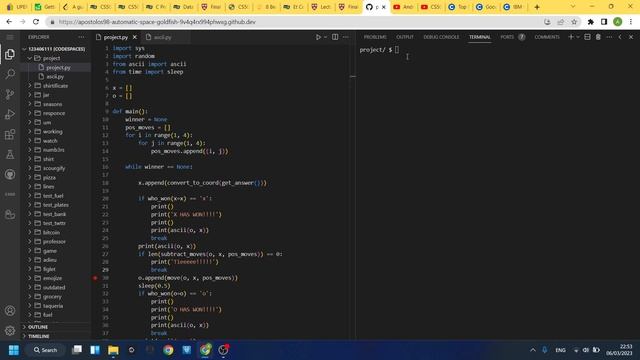Open the Explorer view in activity bar
The image size is (640, 360).
pos(10,54)
